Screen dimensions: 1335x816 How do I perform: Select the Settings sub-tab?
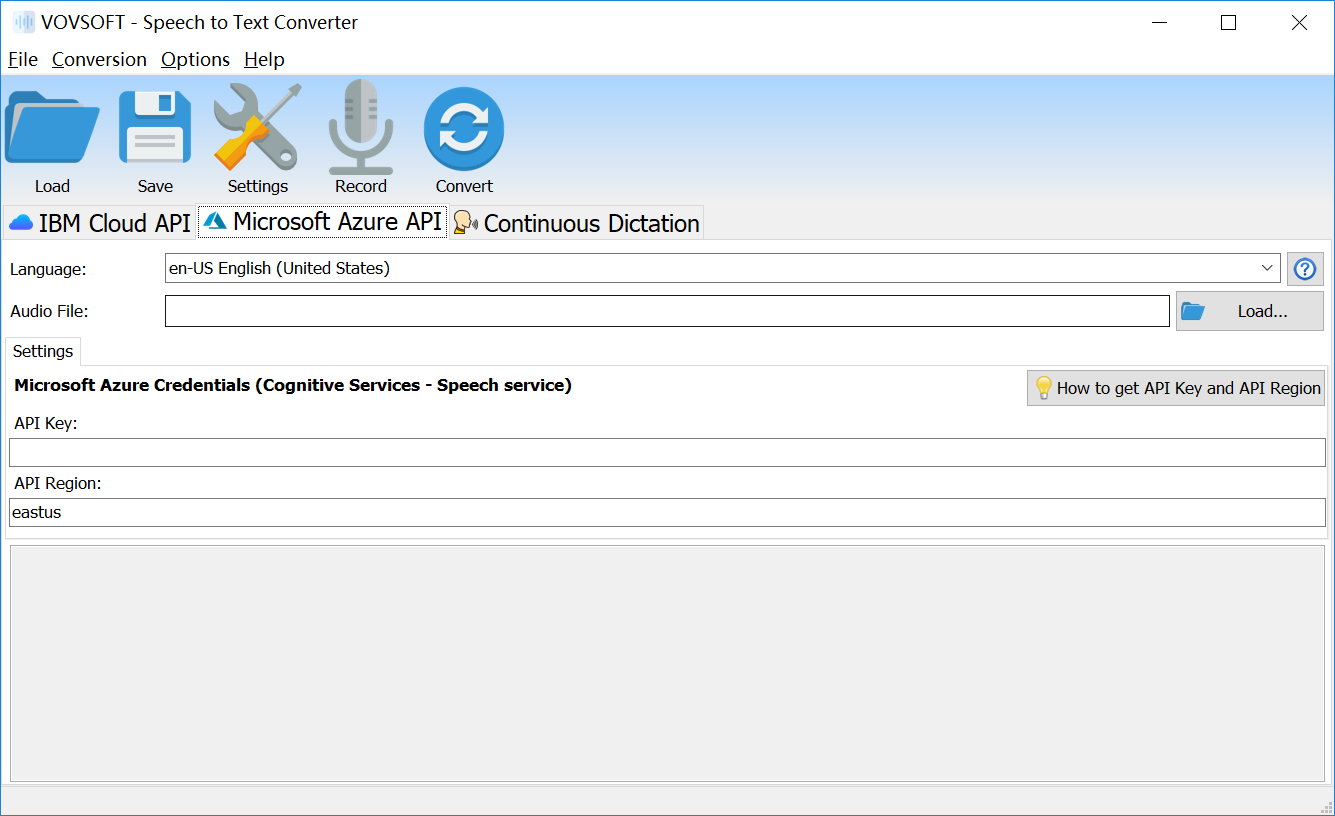[x=43, y=351]
